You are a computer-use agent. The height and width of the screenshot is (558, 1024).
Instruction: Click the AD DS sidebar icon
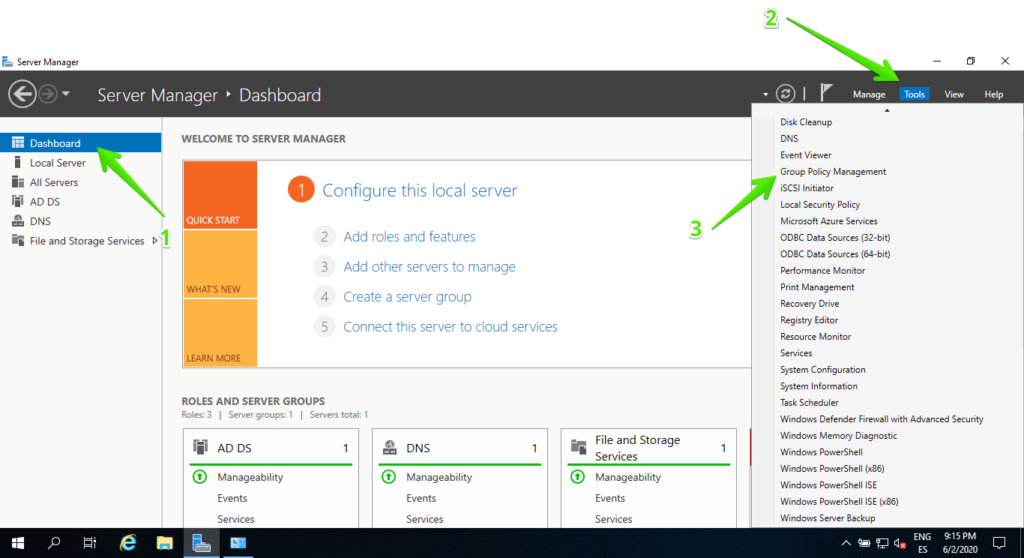[18, 201]
